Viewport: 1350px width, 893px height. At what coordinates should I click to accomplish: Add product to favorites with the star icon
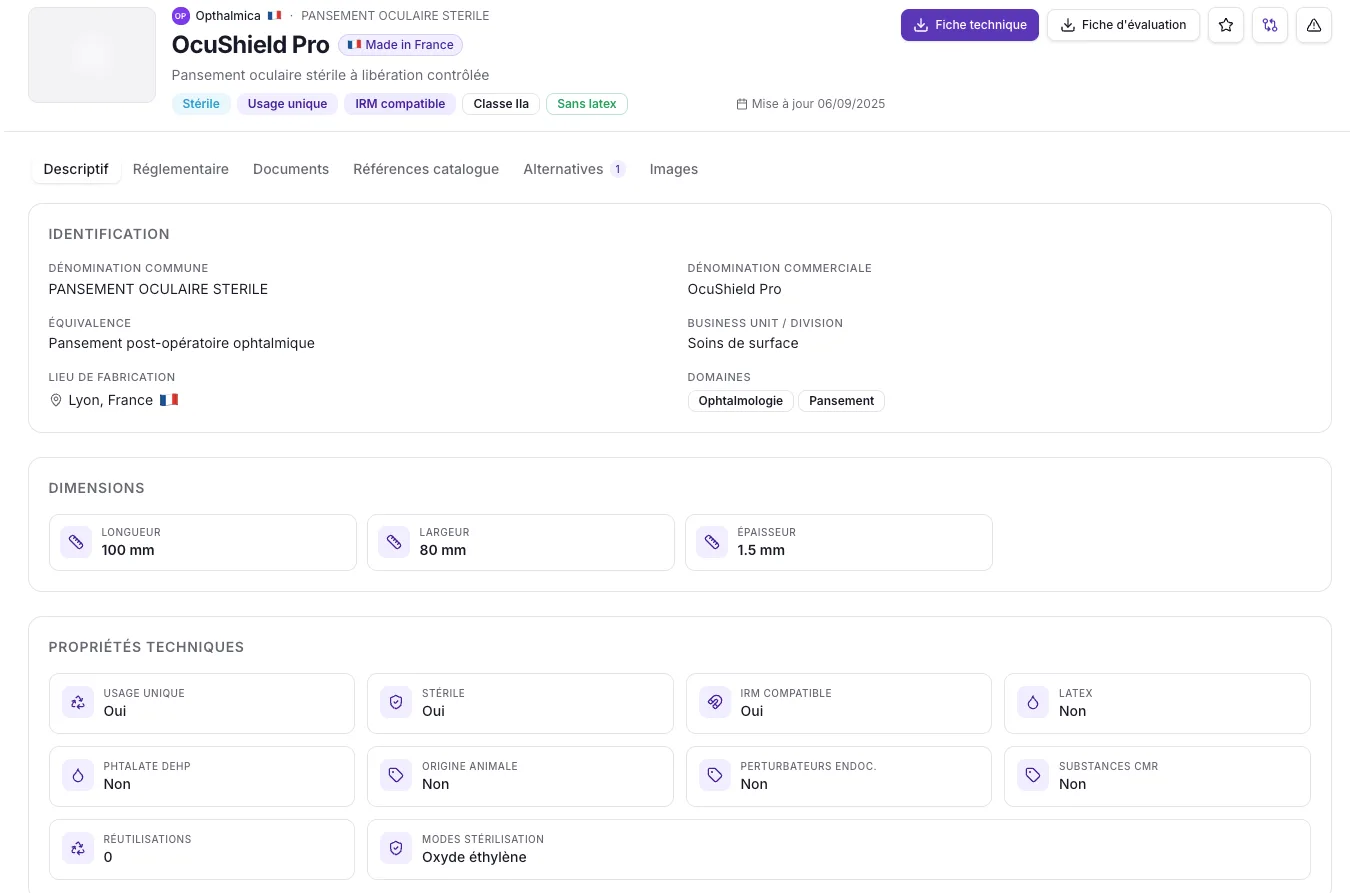[1226, 25]
